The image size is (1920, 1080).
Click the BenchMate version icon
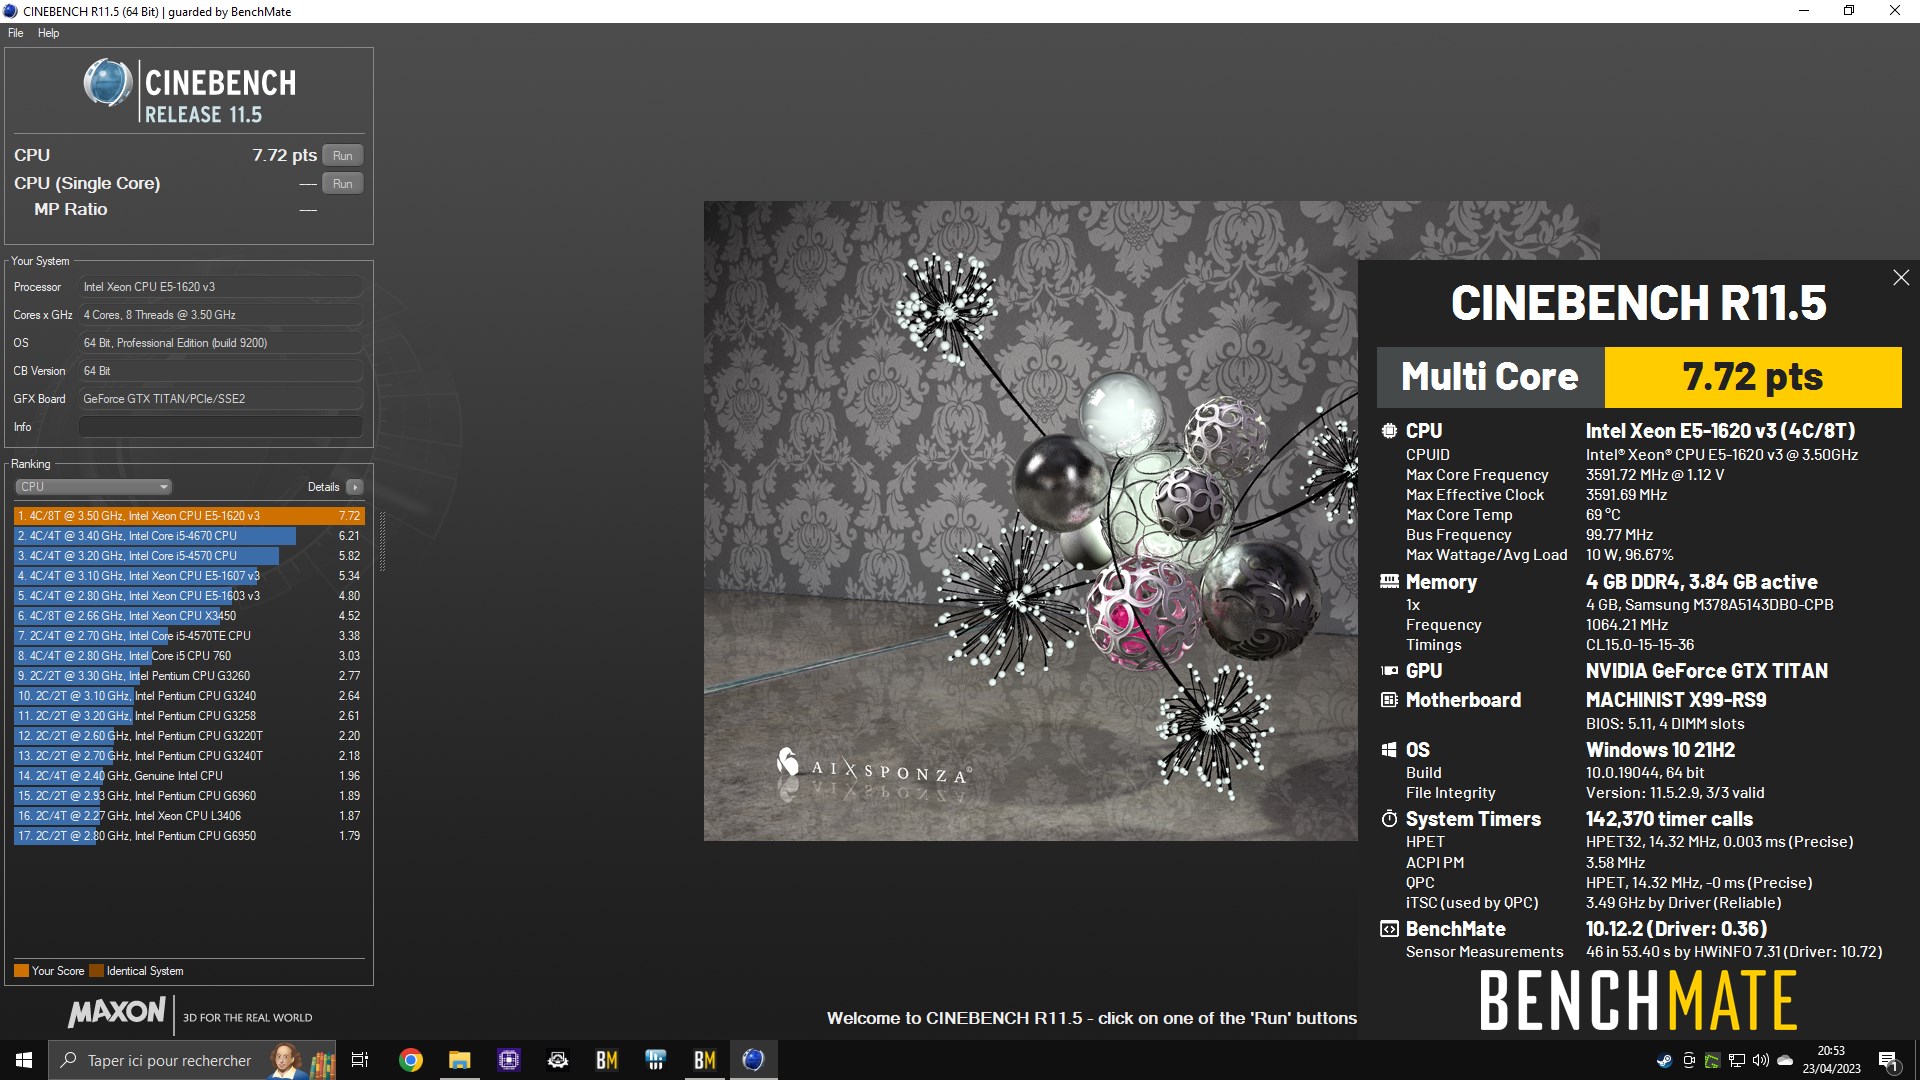point(1389,929)
